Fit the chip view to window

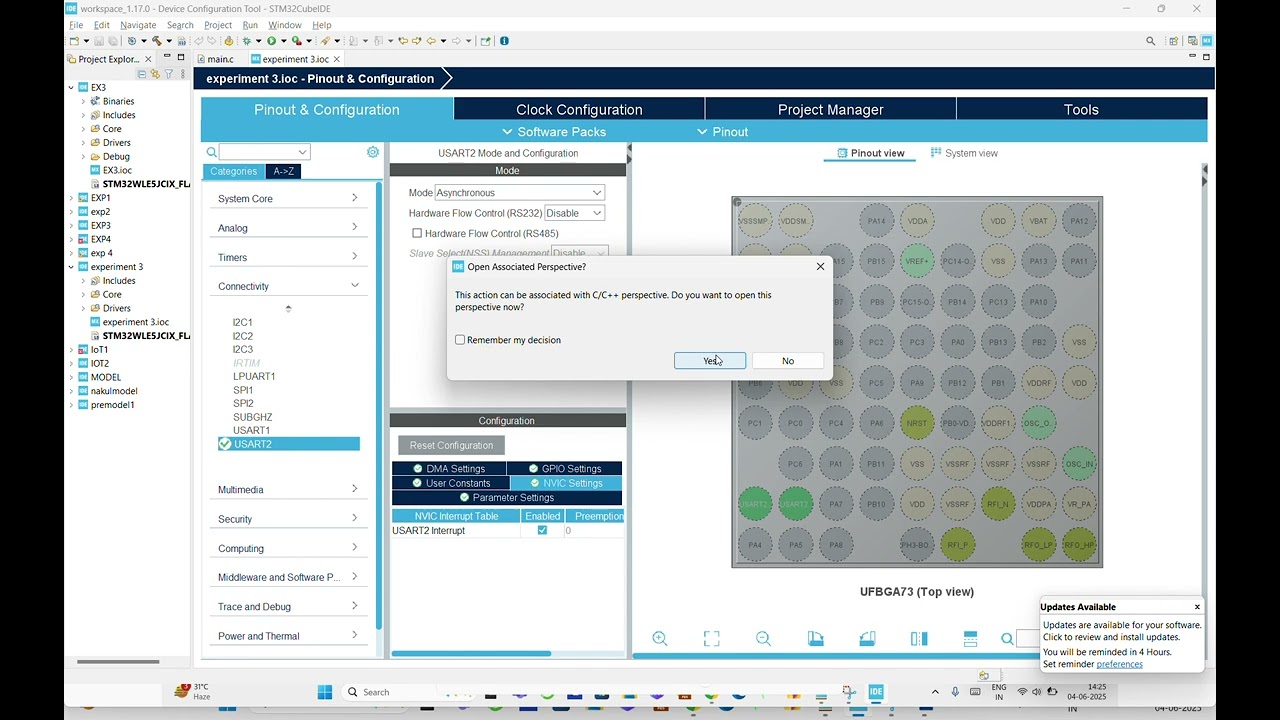coord(711,638)
